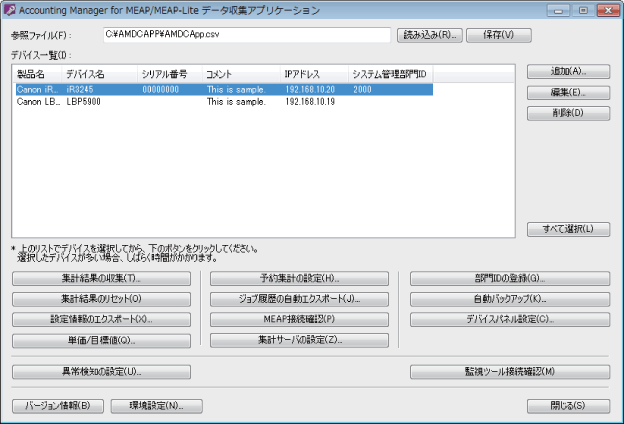Run MEAP接続確認(P) connection check

300,320
